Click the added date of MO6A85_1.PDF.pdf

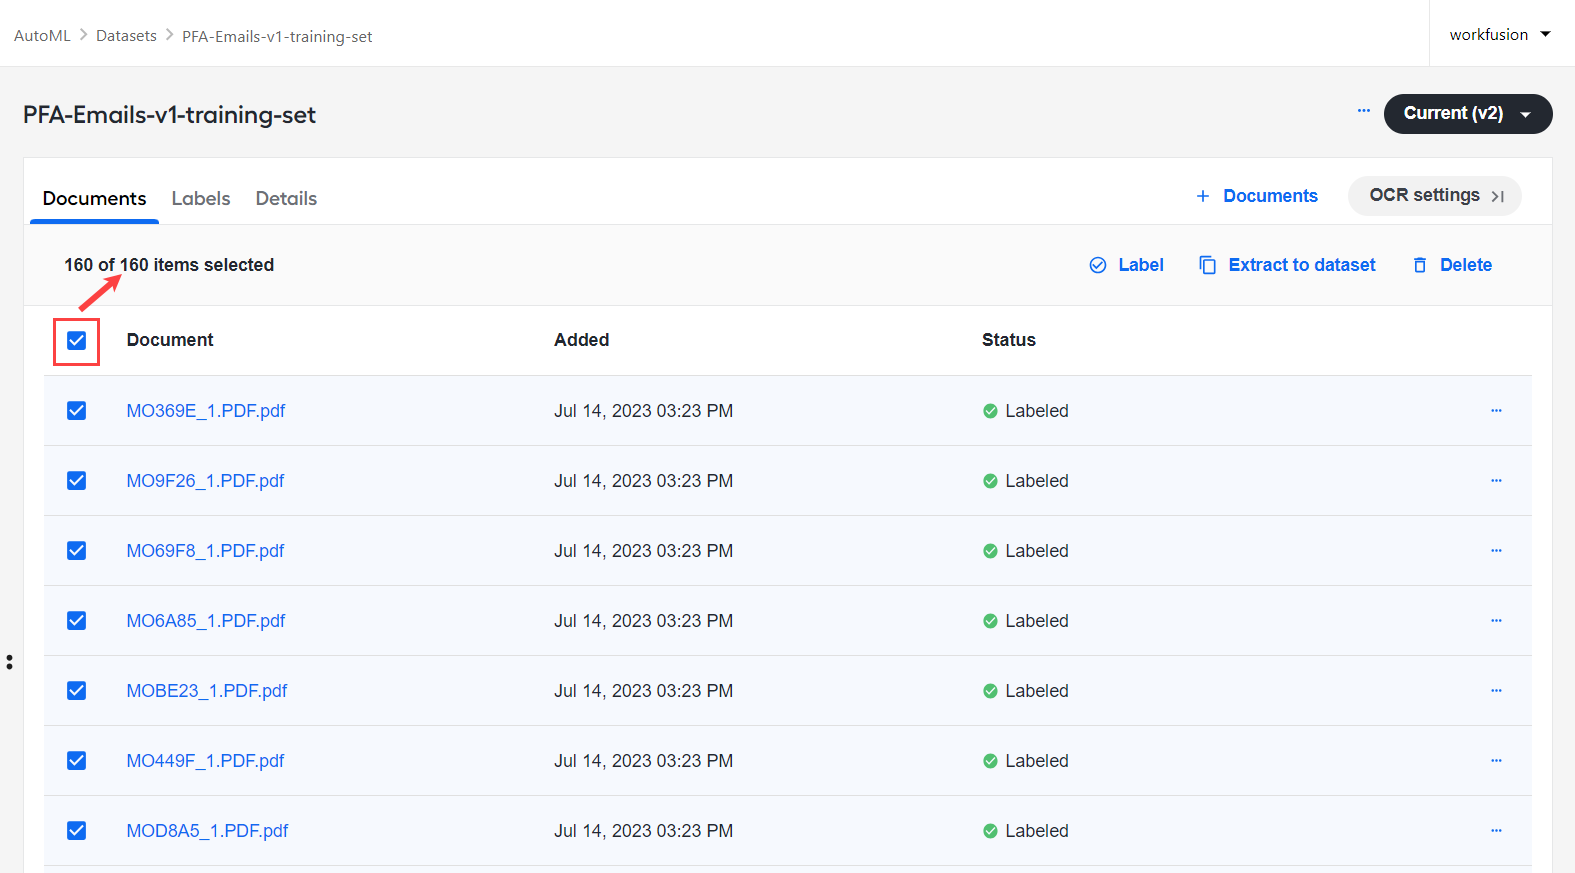coord(644,621)
